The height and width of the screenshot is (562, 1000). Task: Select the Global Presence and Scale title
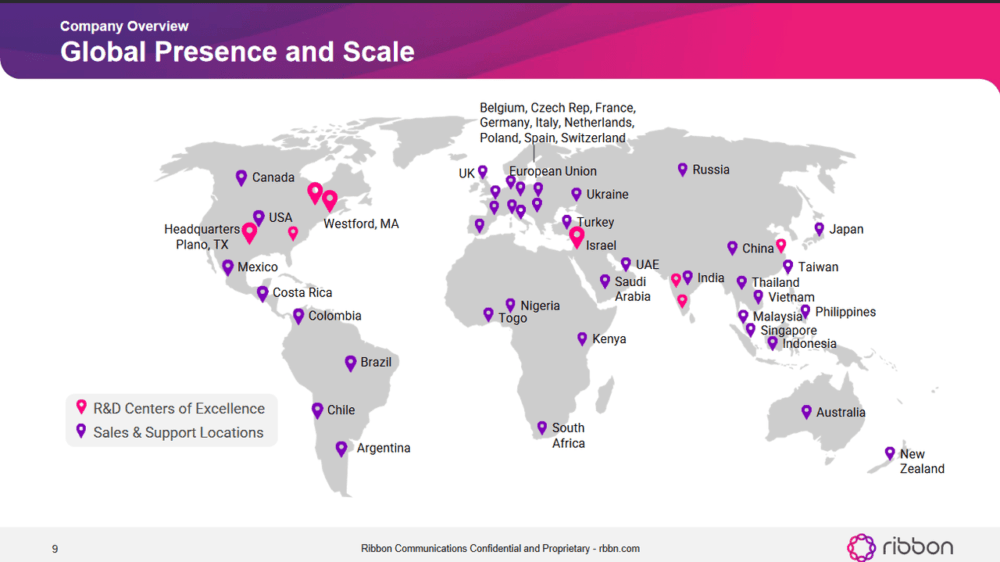click(x=237, y=52)
